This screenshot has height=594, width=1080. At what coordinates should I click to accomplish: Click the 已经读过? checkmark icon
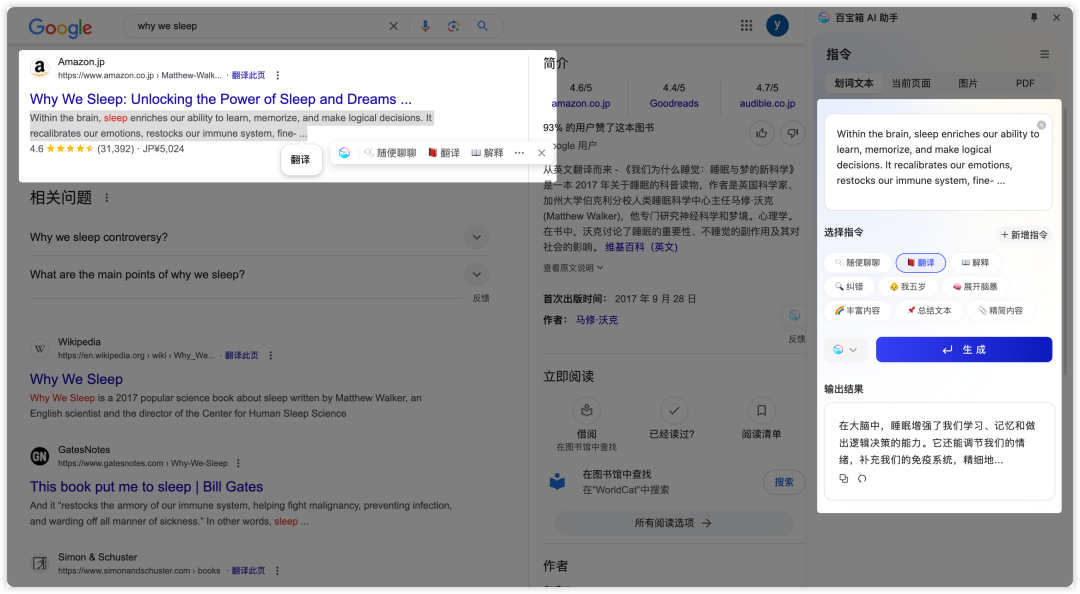coord(674,411)
